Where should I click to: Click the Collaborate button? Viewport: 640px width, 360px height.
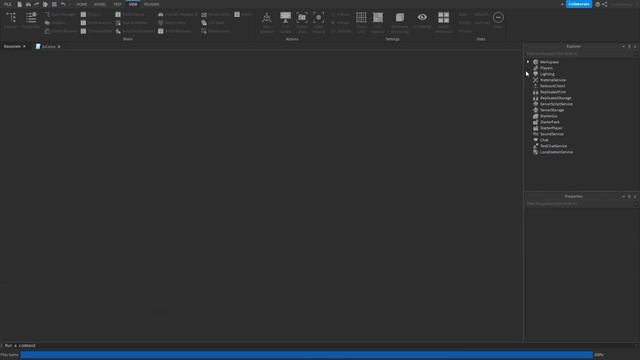pyautogui.click(x=579, y=4)
